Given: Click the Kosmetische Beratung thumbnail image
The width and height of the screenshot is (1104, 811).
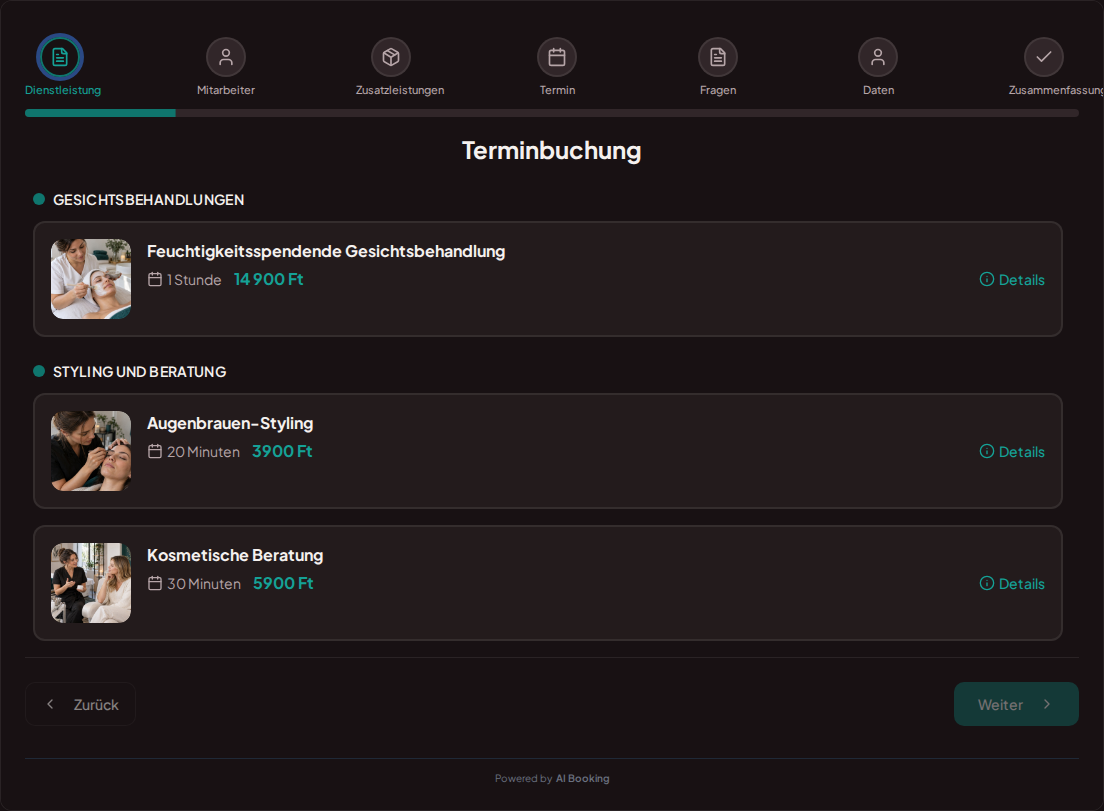Looking at the screenshot, I should pos(91,583).
